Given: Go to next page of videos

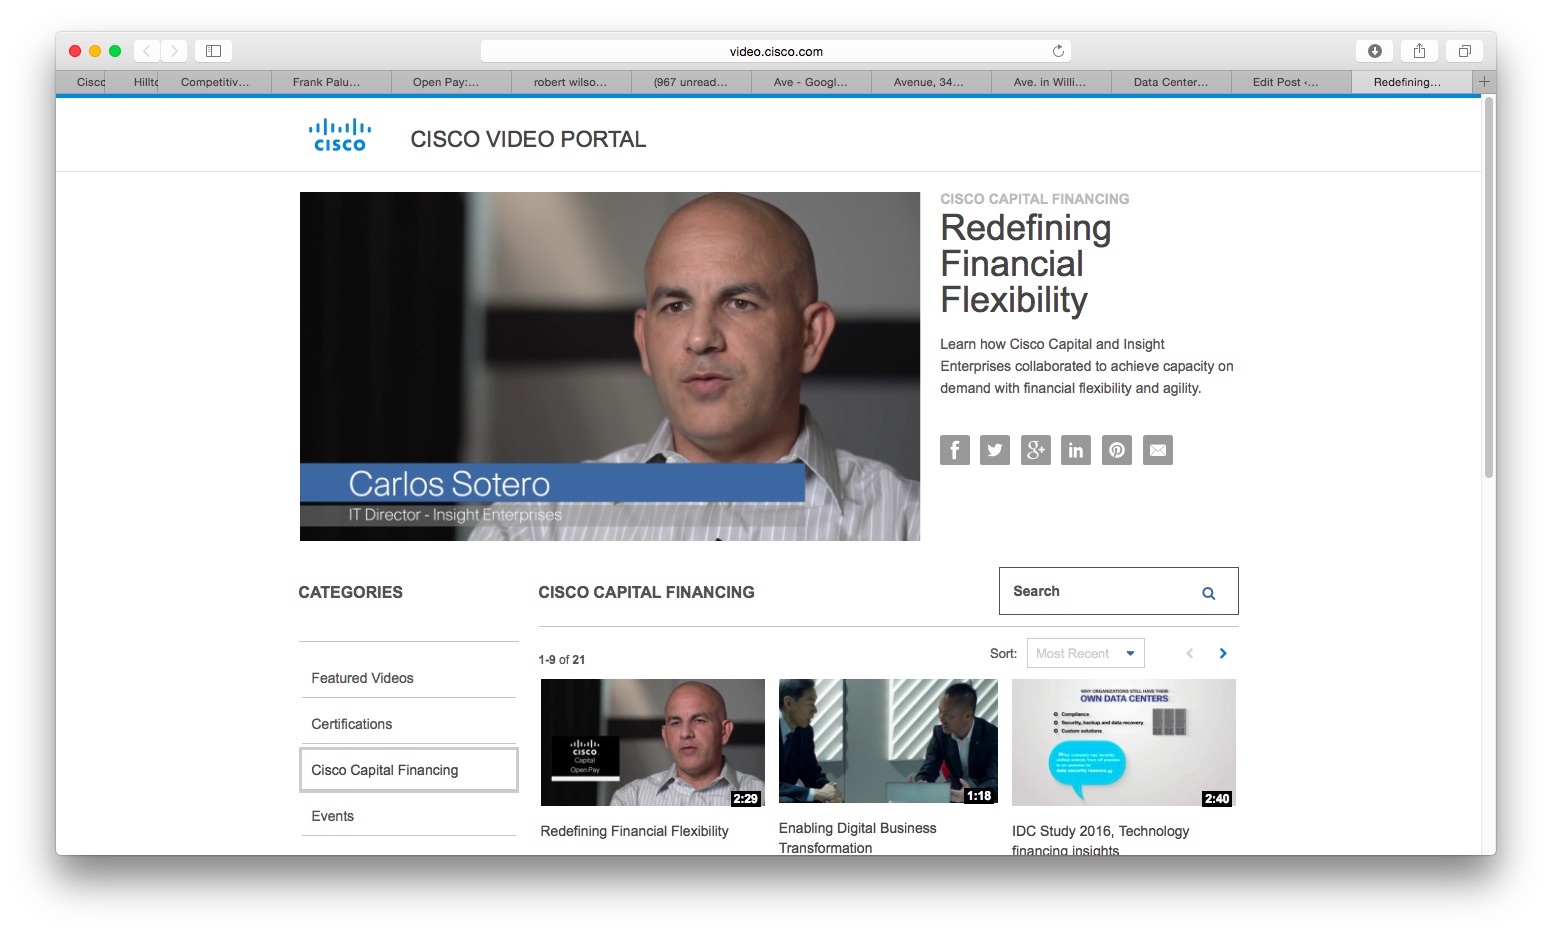Looking at the screenshot, I should (x=1222, y=654).
